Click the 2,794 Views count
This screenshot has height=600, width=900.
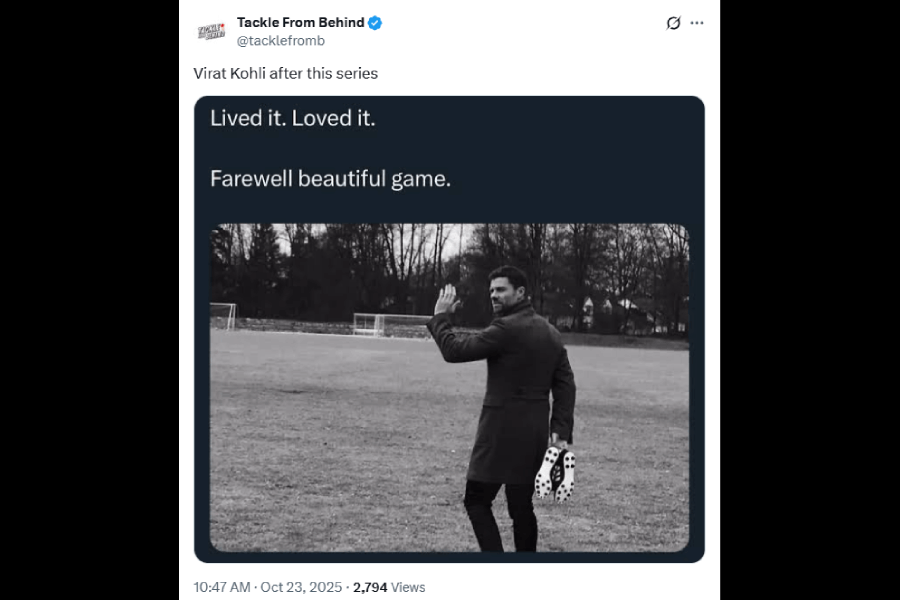[389, 587]
